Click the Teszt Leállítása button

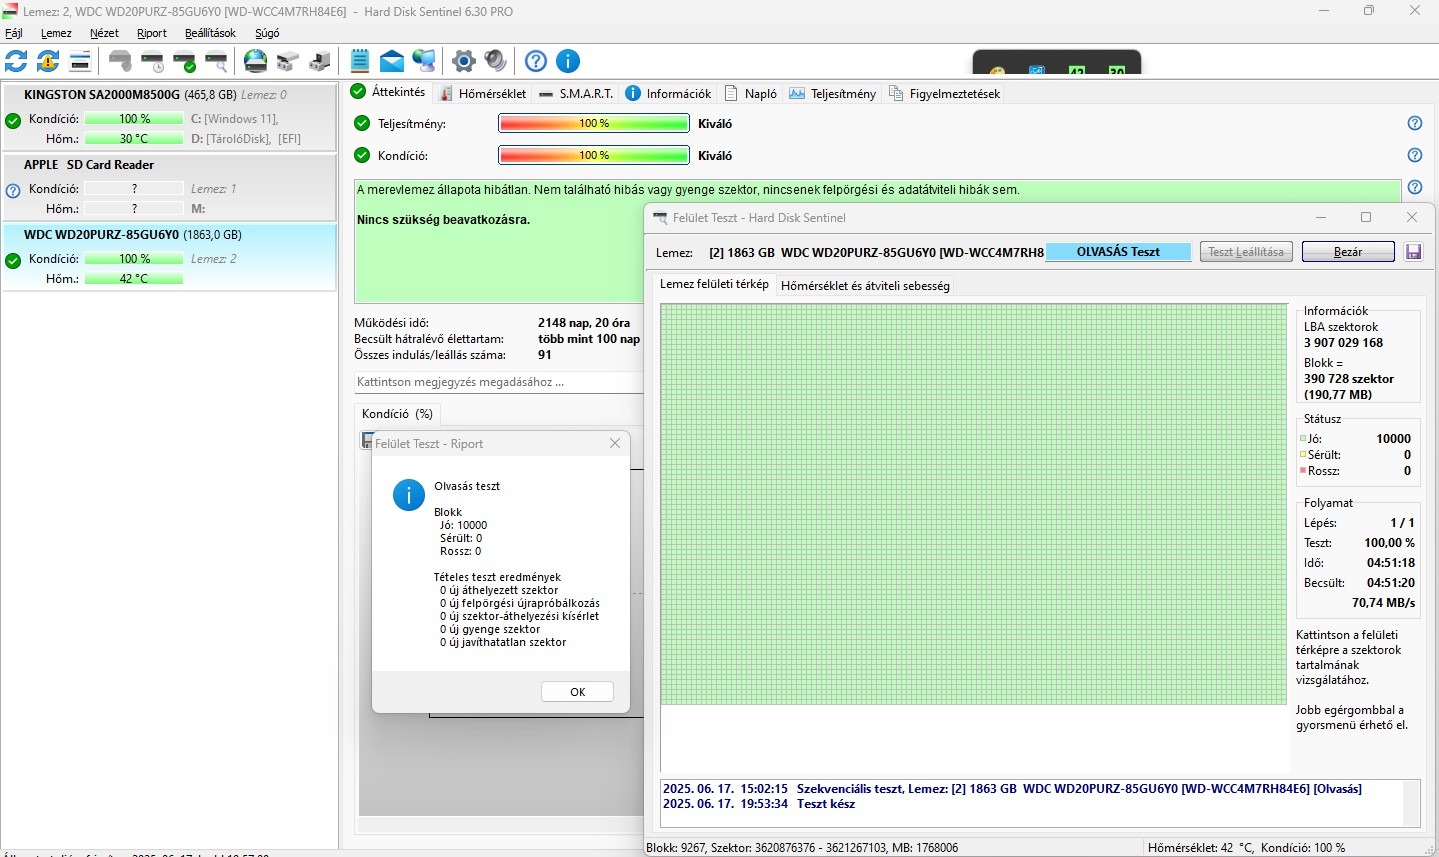coord(1246,252)
